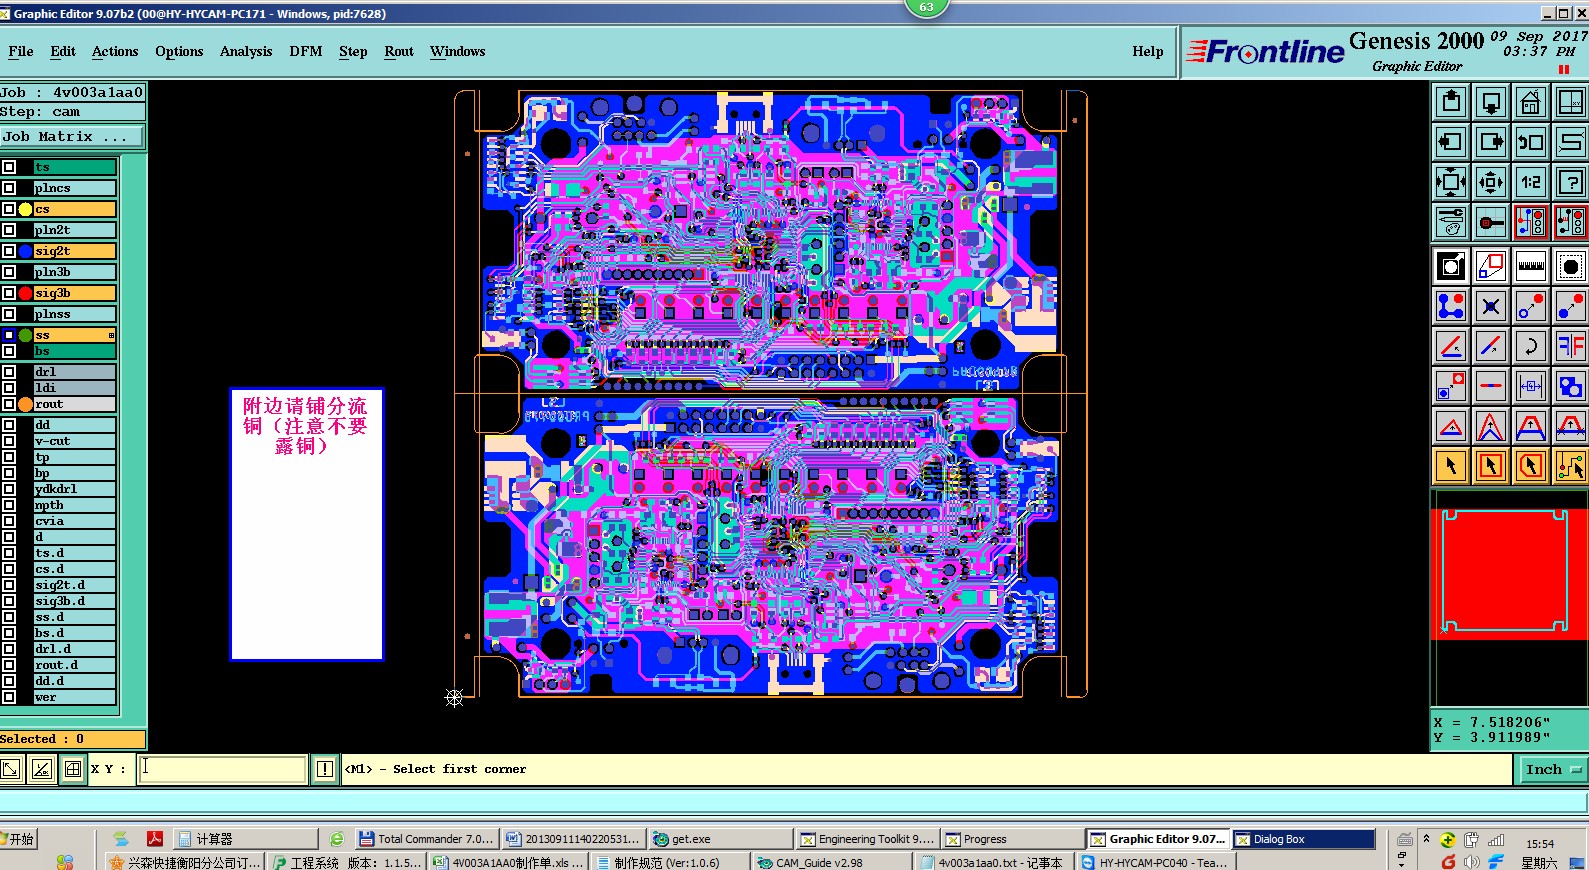This screenshot has height=870, width=1589.
Task: Open the Rout menu
Action: pos(399,51)
